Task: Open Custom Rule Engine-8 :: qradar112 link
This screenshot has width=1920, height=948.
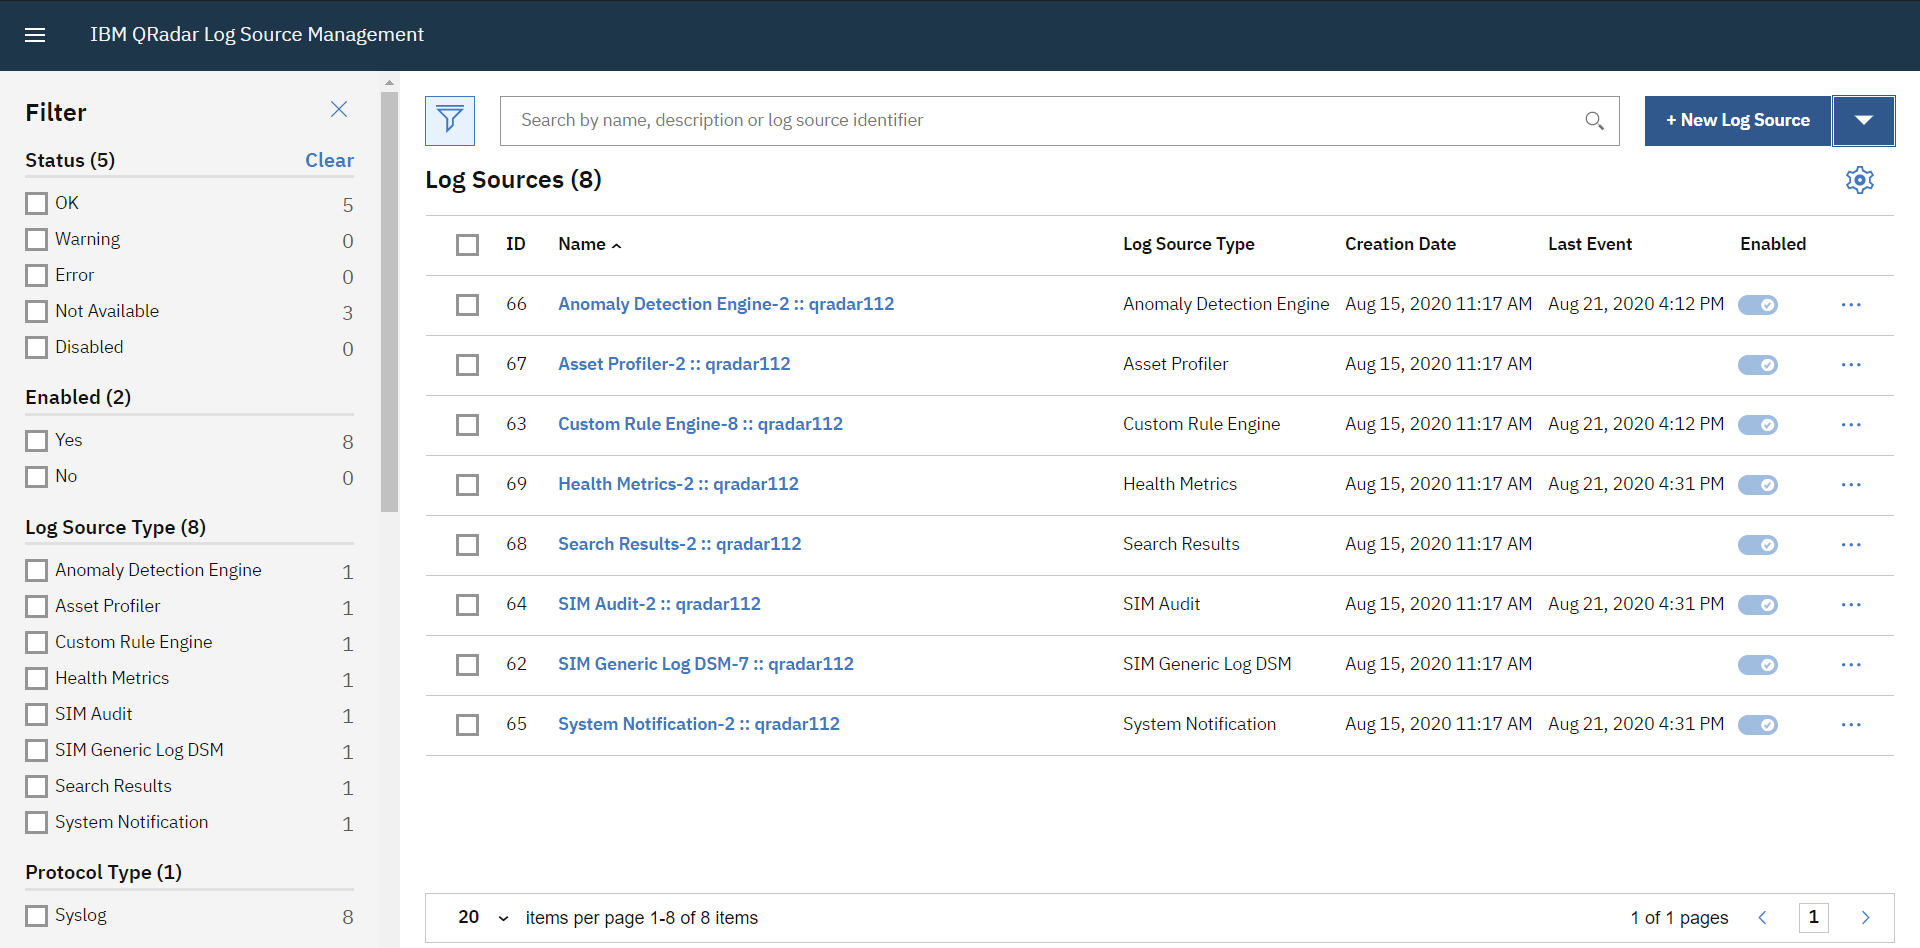Action: pyautogui.click(x=700, y=424)
